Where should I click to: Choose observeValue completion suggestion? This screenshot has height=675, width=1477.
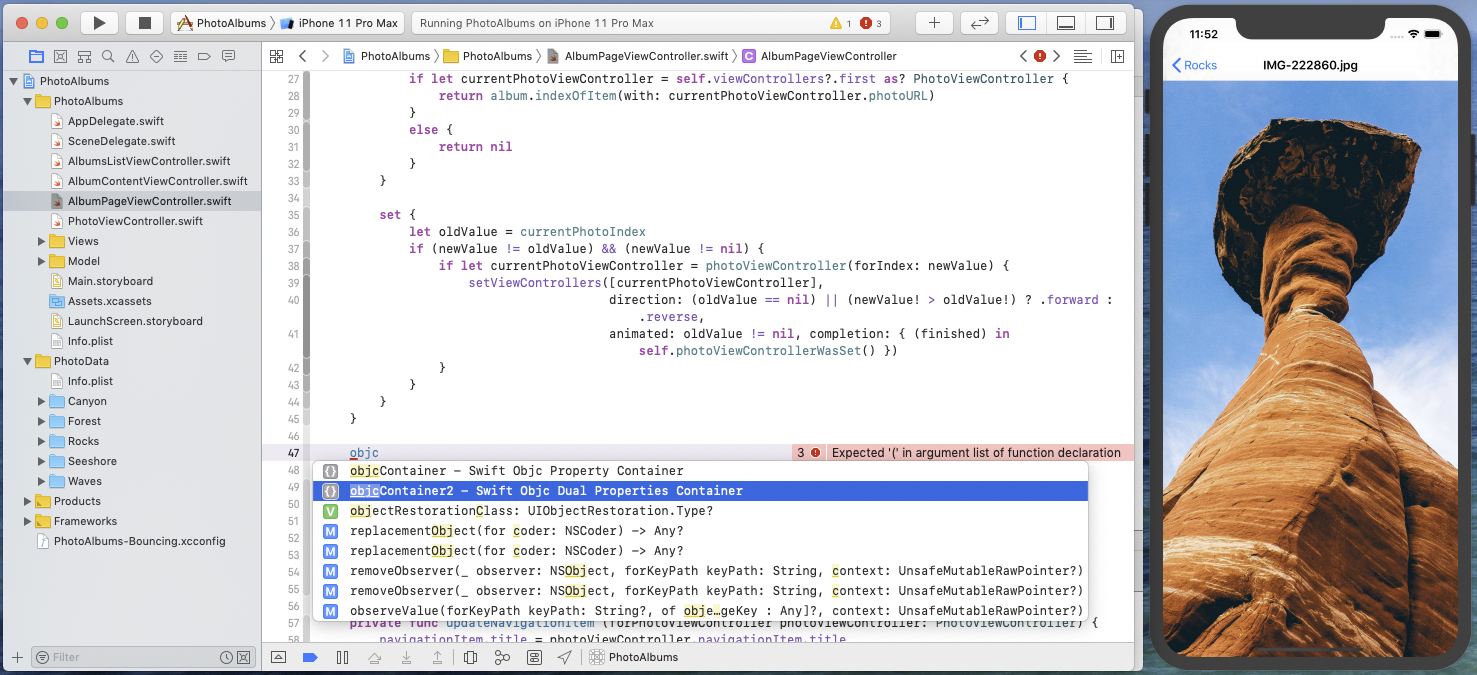(700, 611)
